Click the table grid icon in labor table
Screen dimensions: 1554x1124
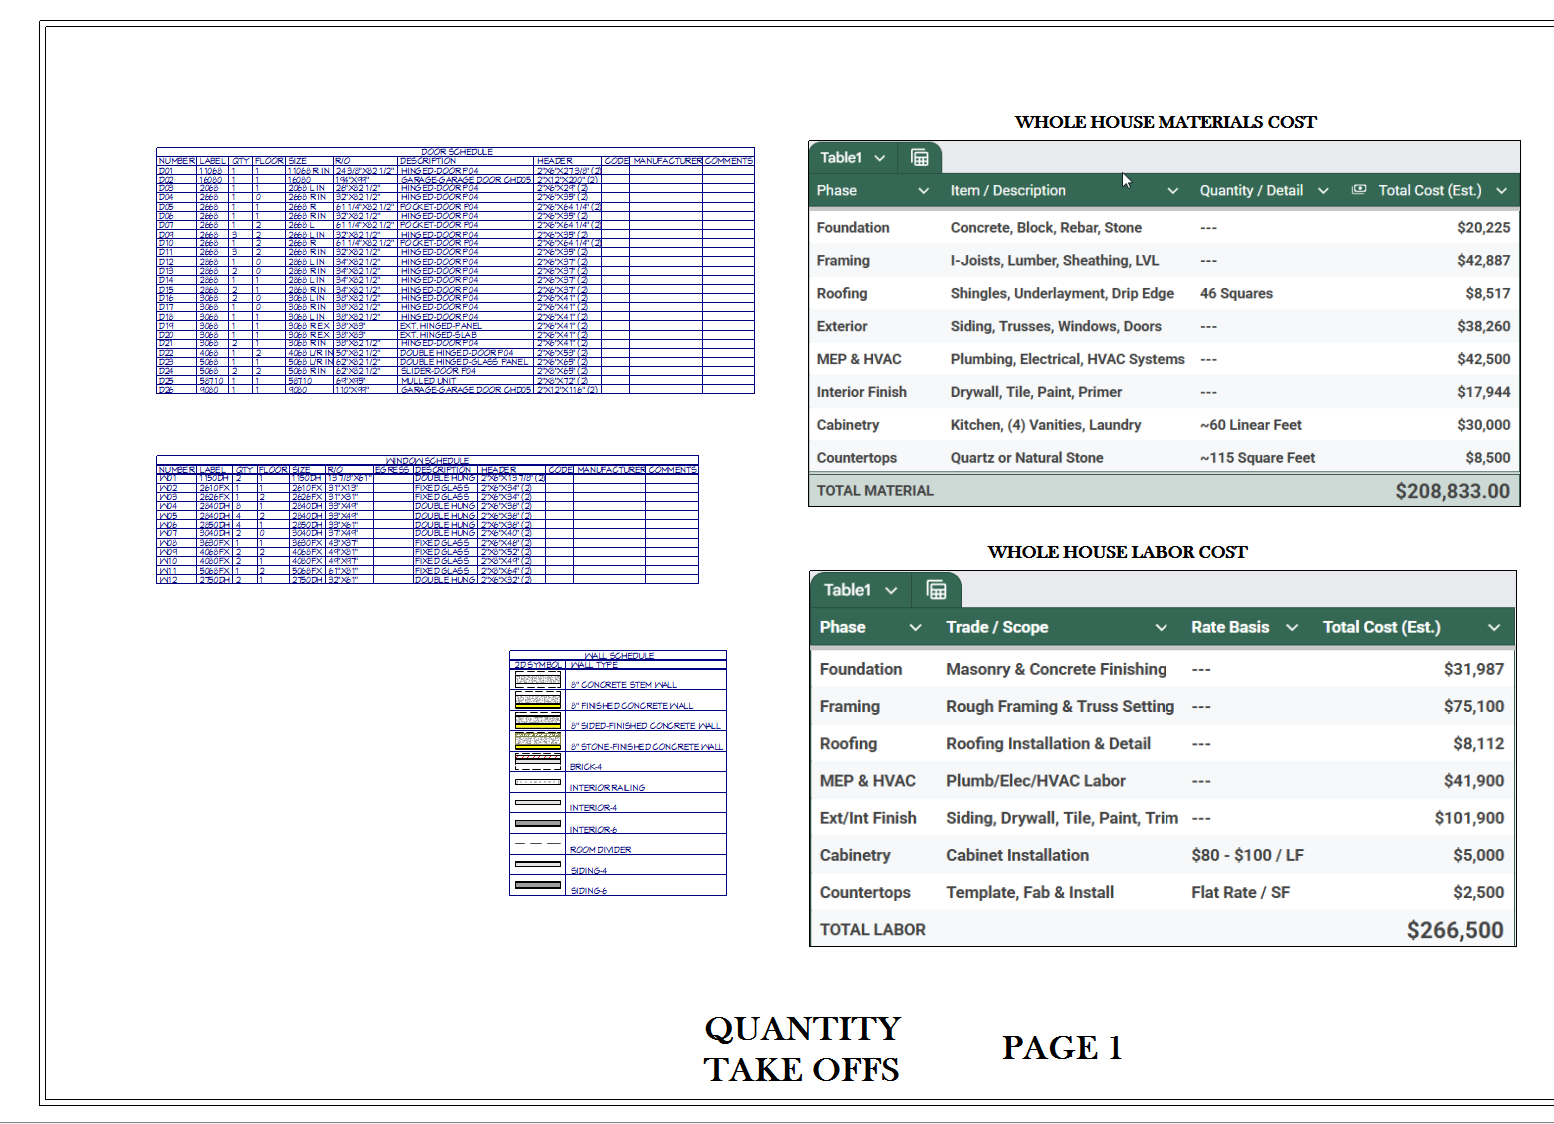coord(936,590)
